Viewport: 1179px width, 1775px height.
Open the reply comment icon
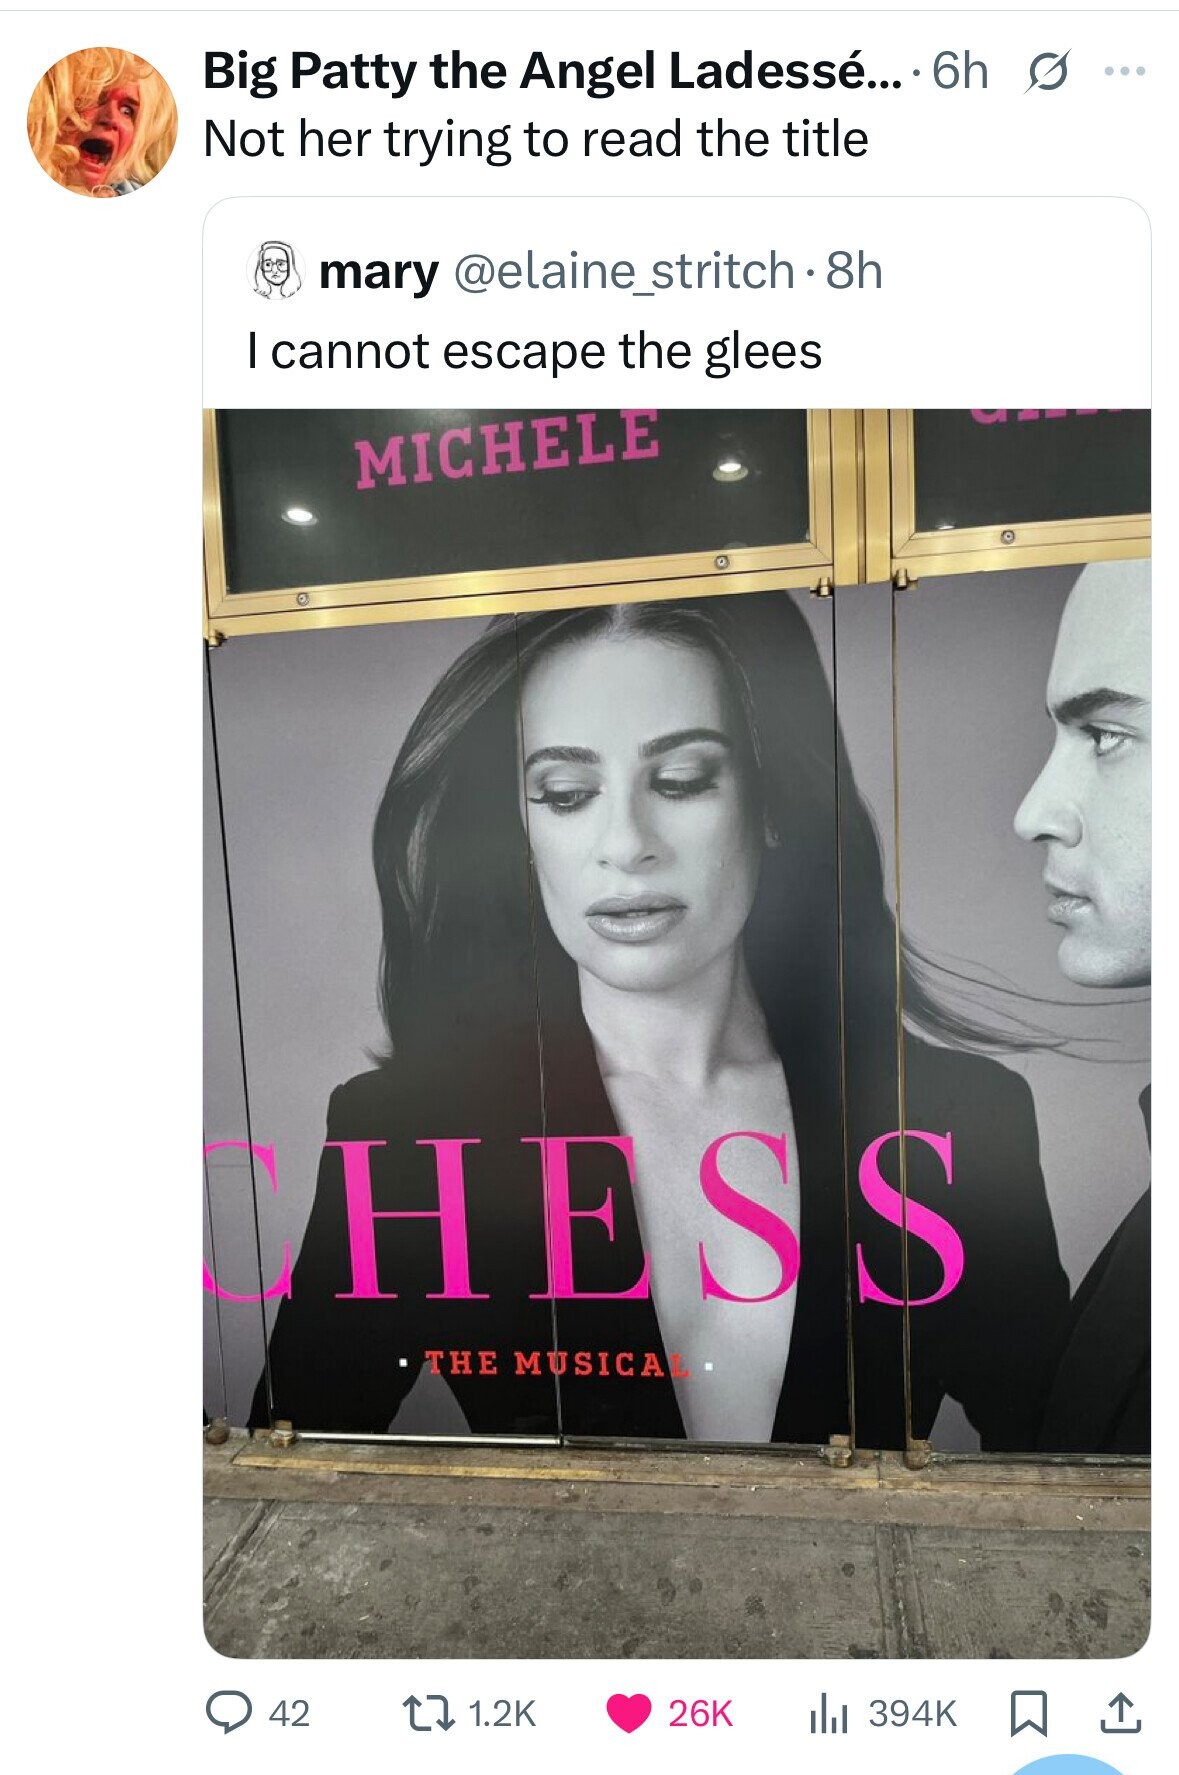[229, 1713]
